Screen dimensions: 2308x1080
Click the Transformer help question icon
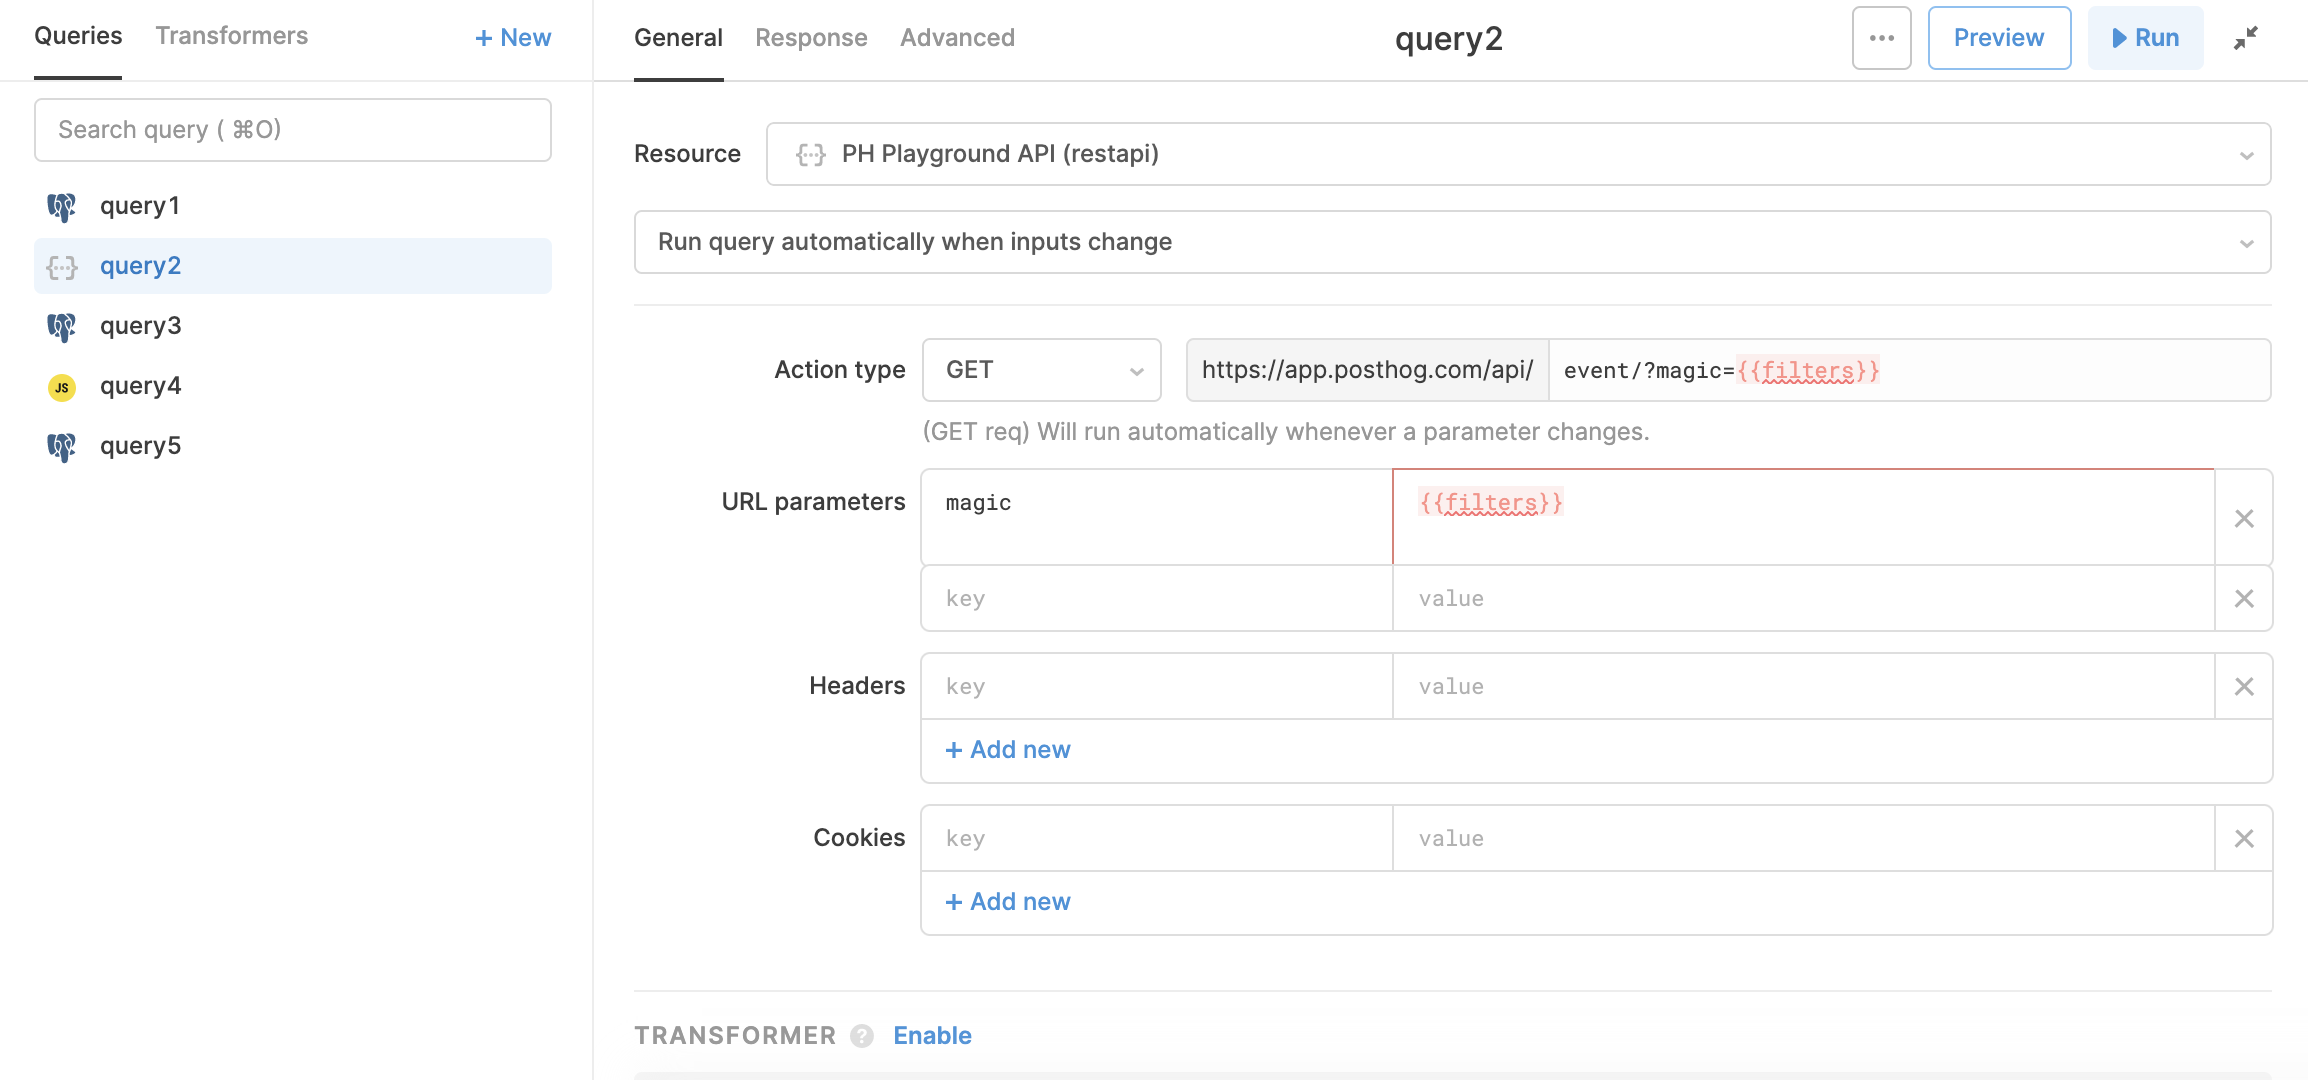tap(862, 1036)
